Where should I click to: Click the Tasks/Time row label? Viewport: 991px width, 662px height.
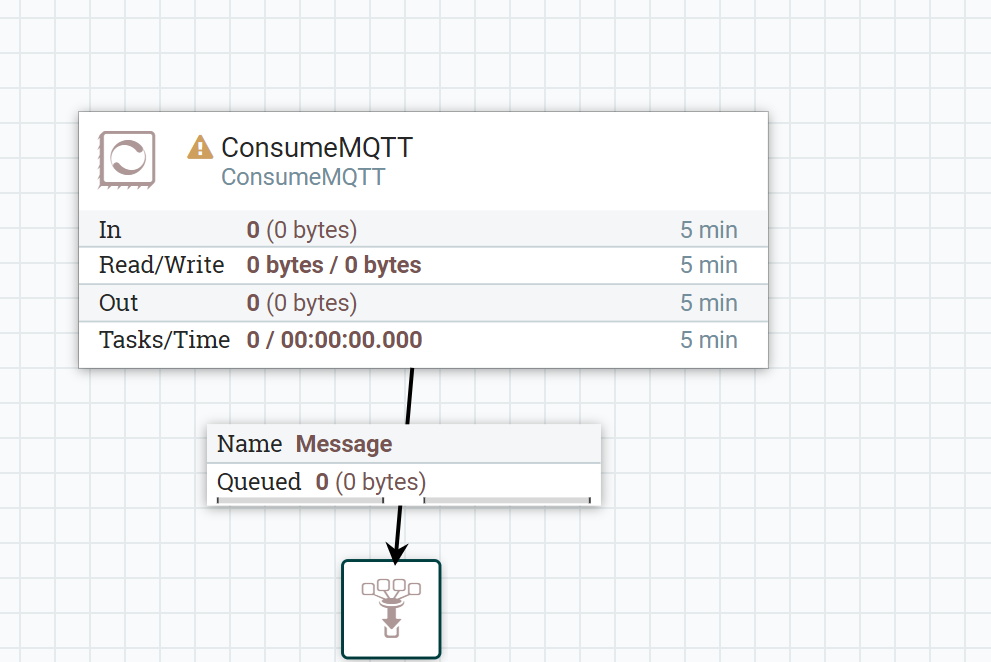[x=164, y=340]
